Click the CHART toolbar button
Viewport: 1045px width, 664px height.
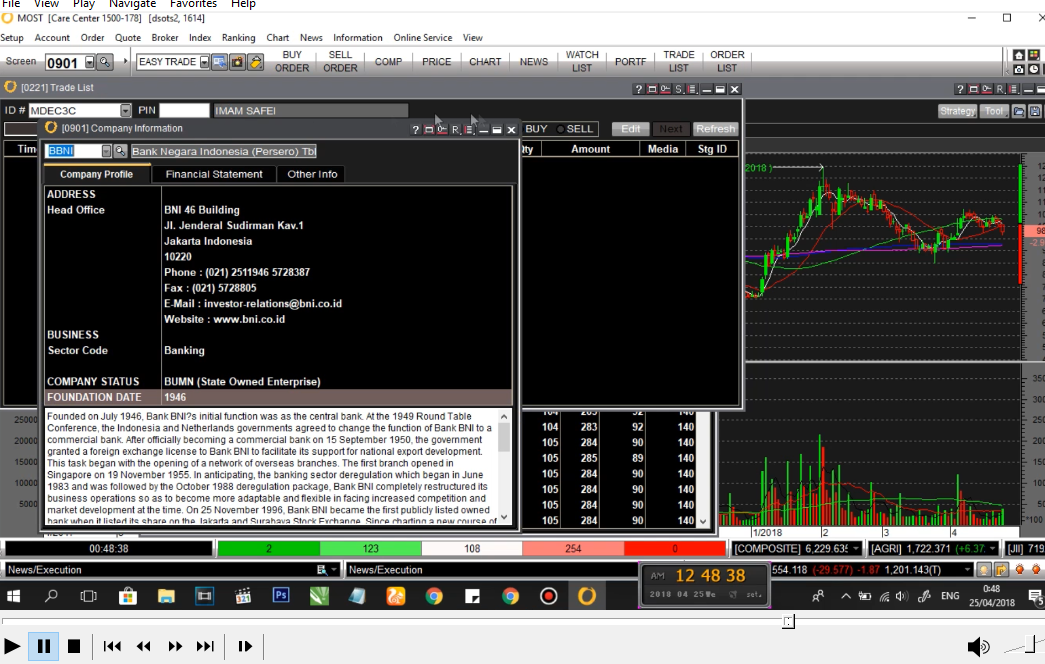(x=485, y=61)
